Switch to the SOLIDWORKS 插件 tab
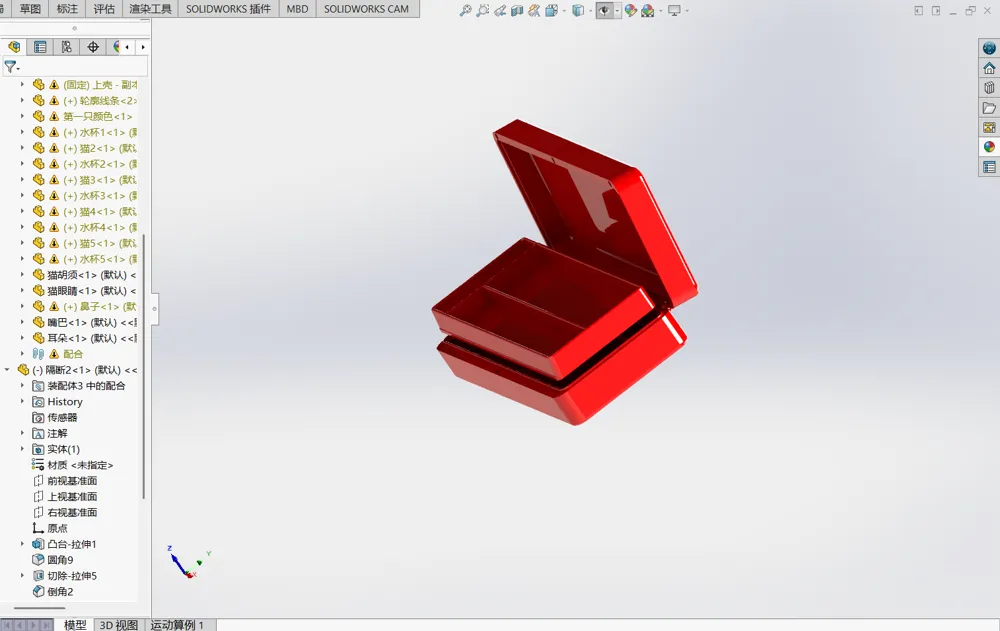Viewport: 1000px width, 631px height. pos(228,9)
